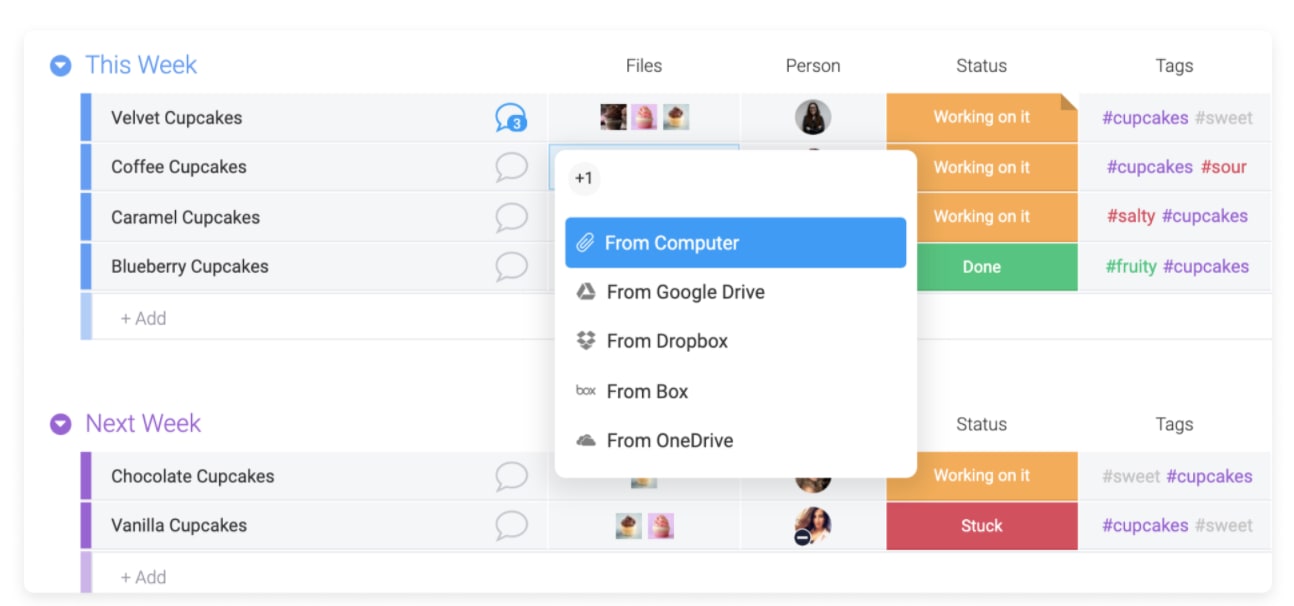The image size is (1294, 606).
Task: Click the paperclip icon next to From Computer
Action: point(588,242)
